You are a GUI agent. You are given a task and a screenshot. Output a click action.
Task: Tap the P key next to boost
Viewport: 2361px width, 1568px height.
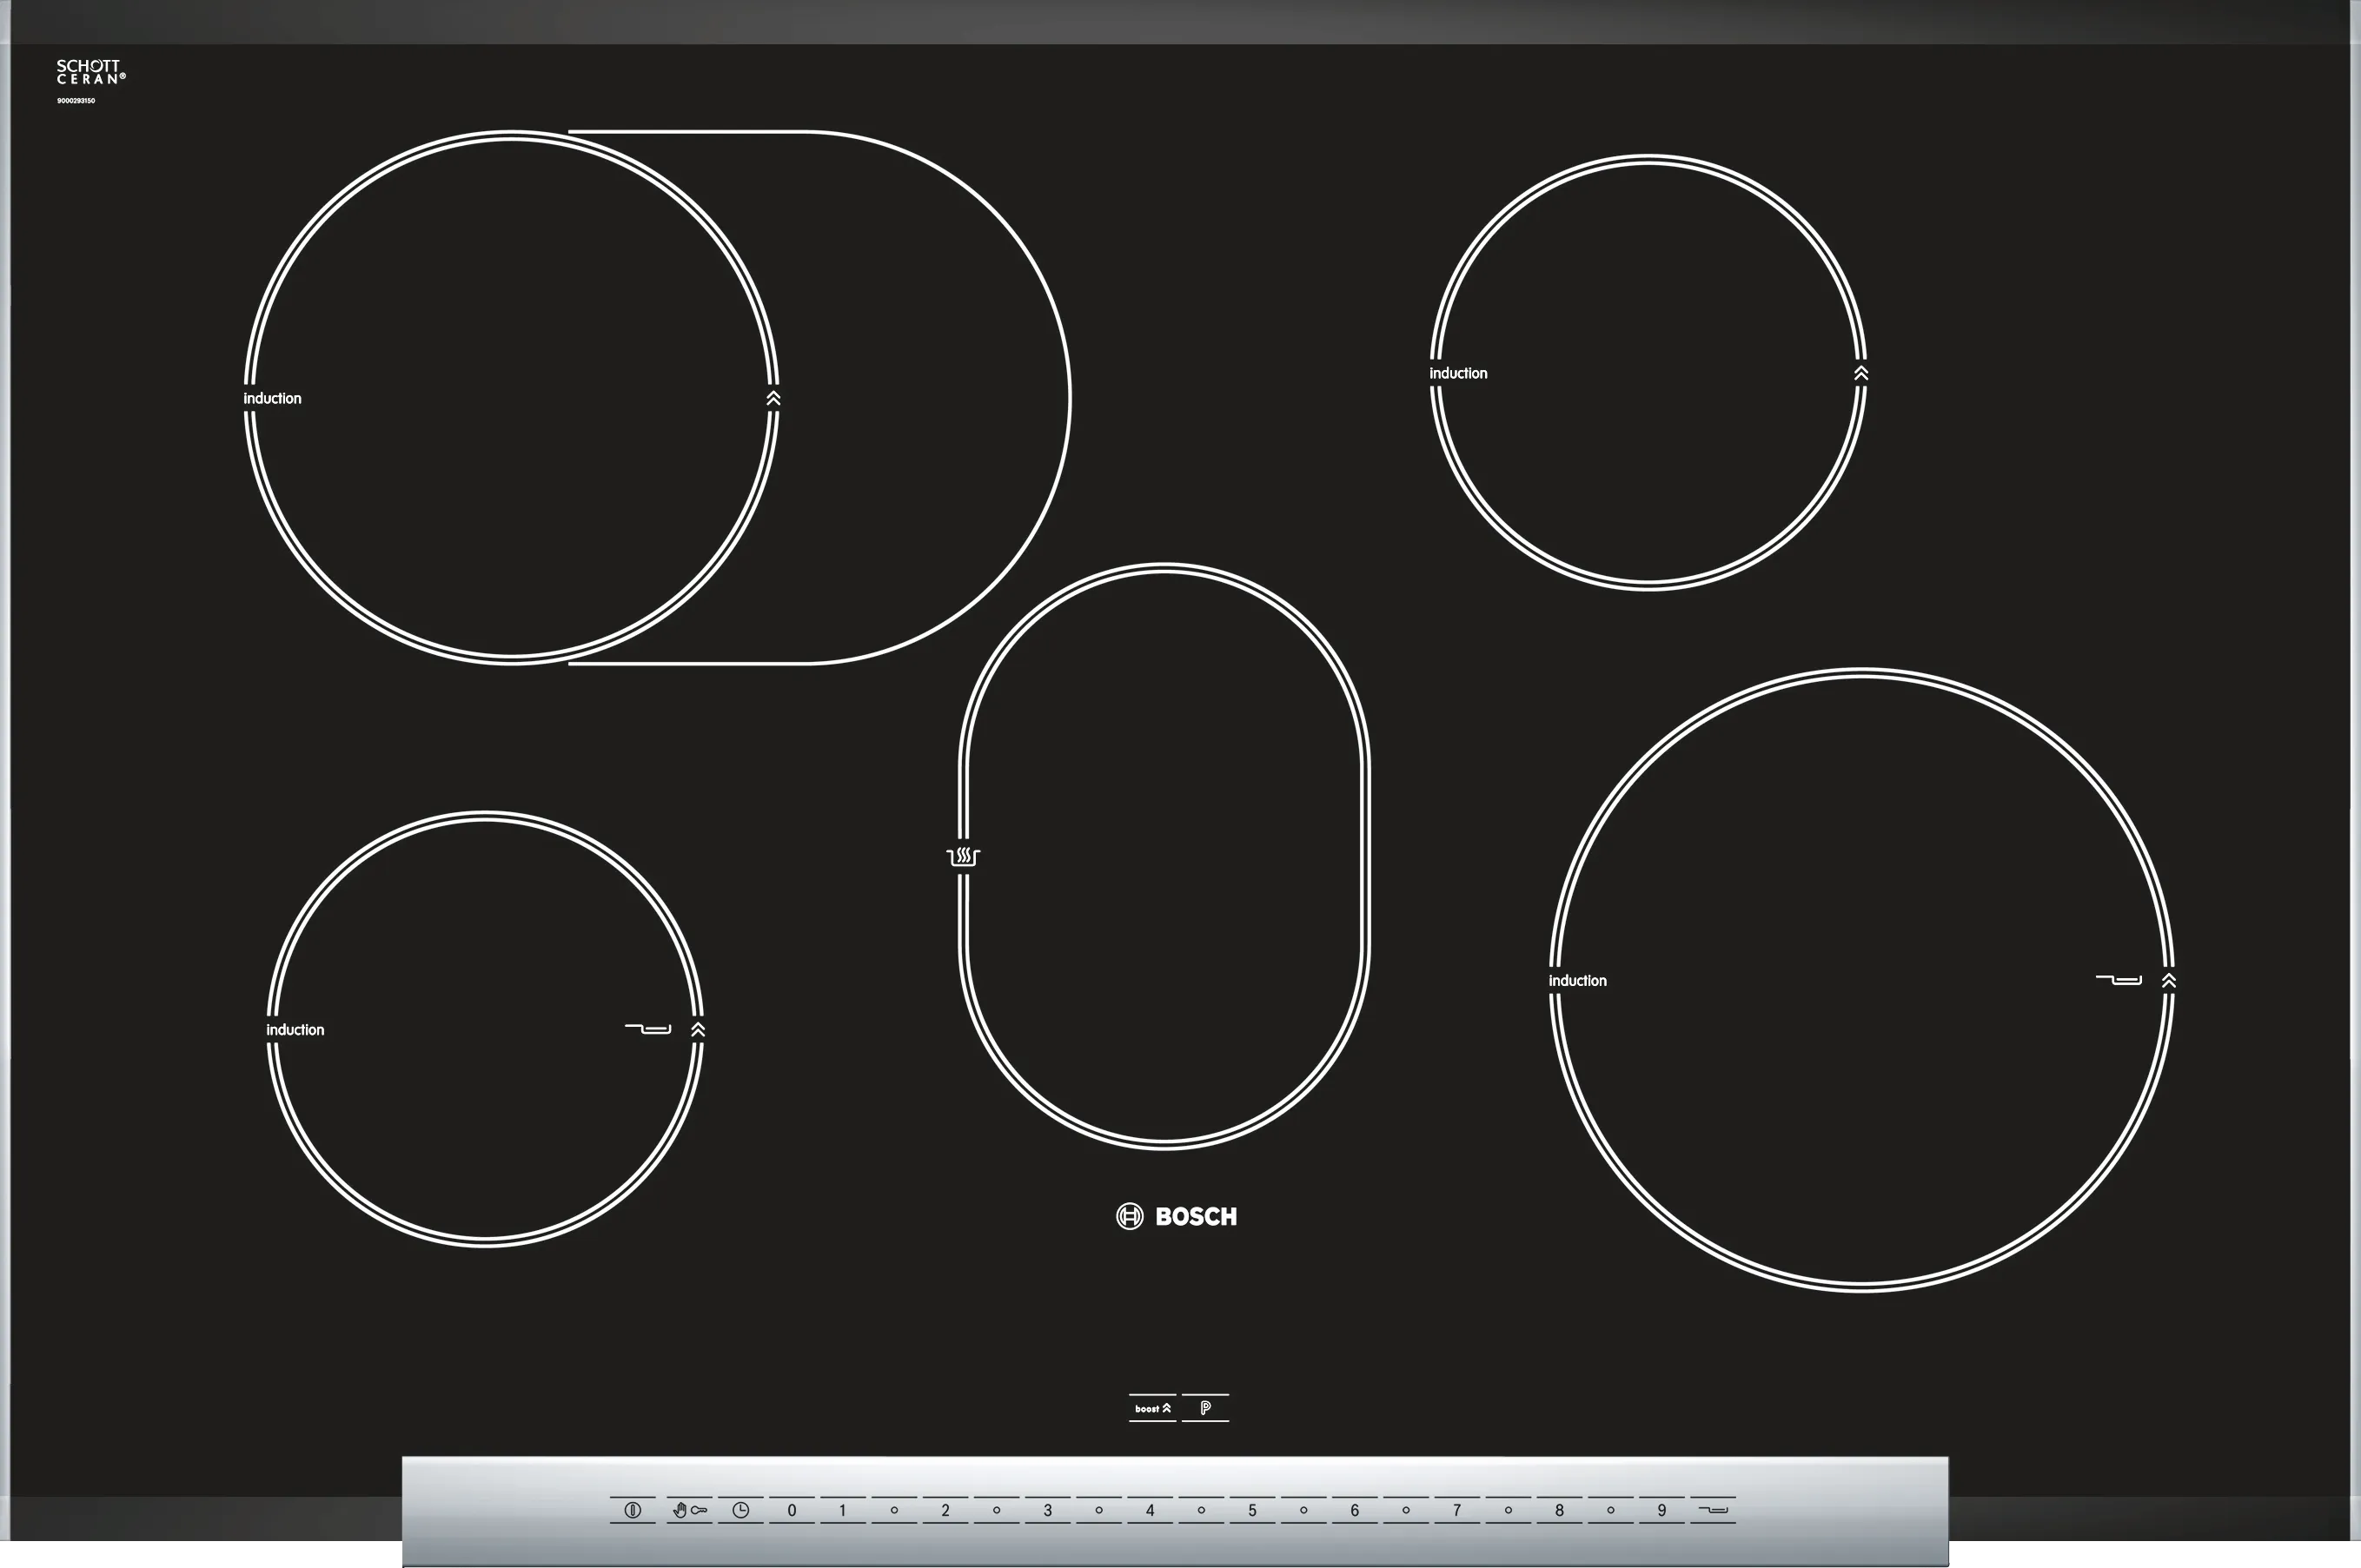pos(1206,1408)
